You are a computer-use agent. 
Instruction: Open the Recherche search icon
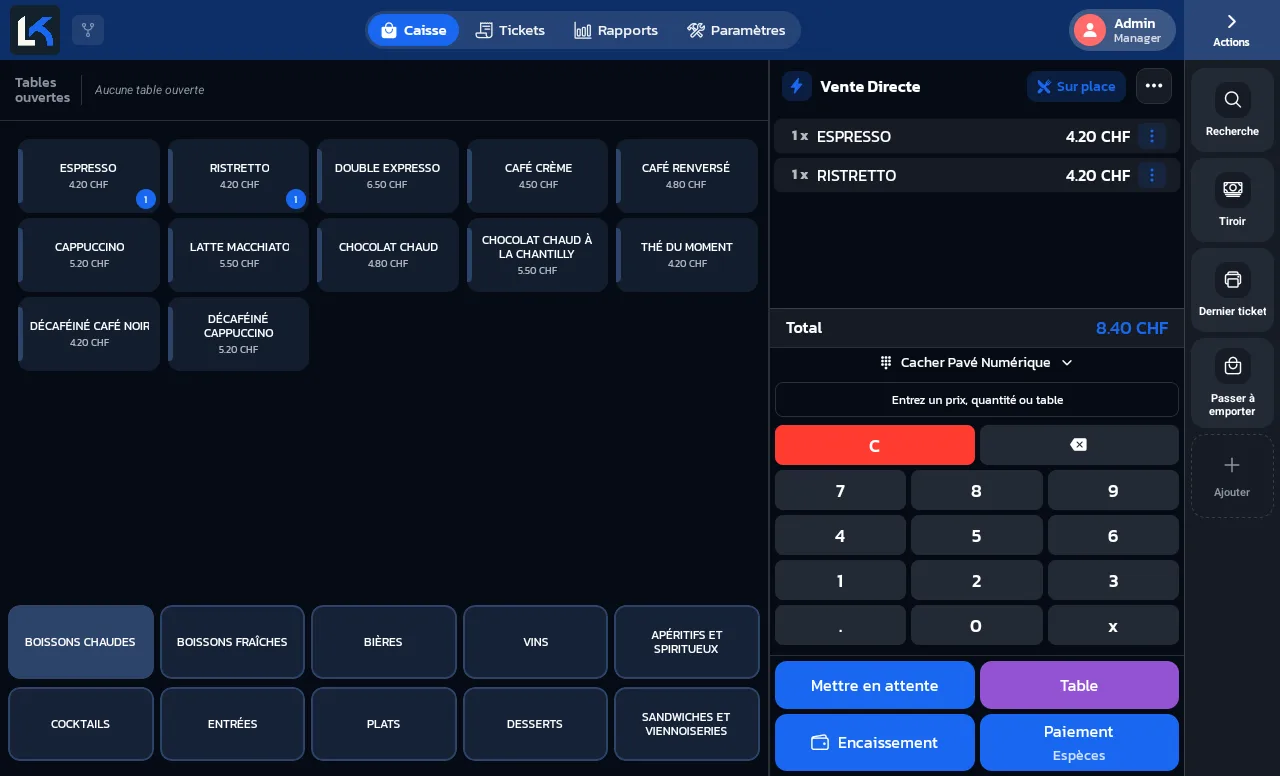click(x=1232, y=100)
